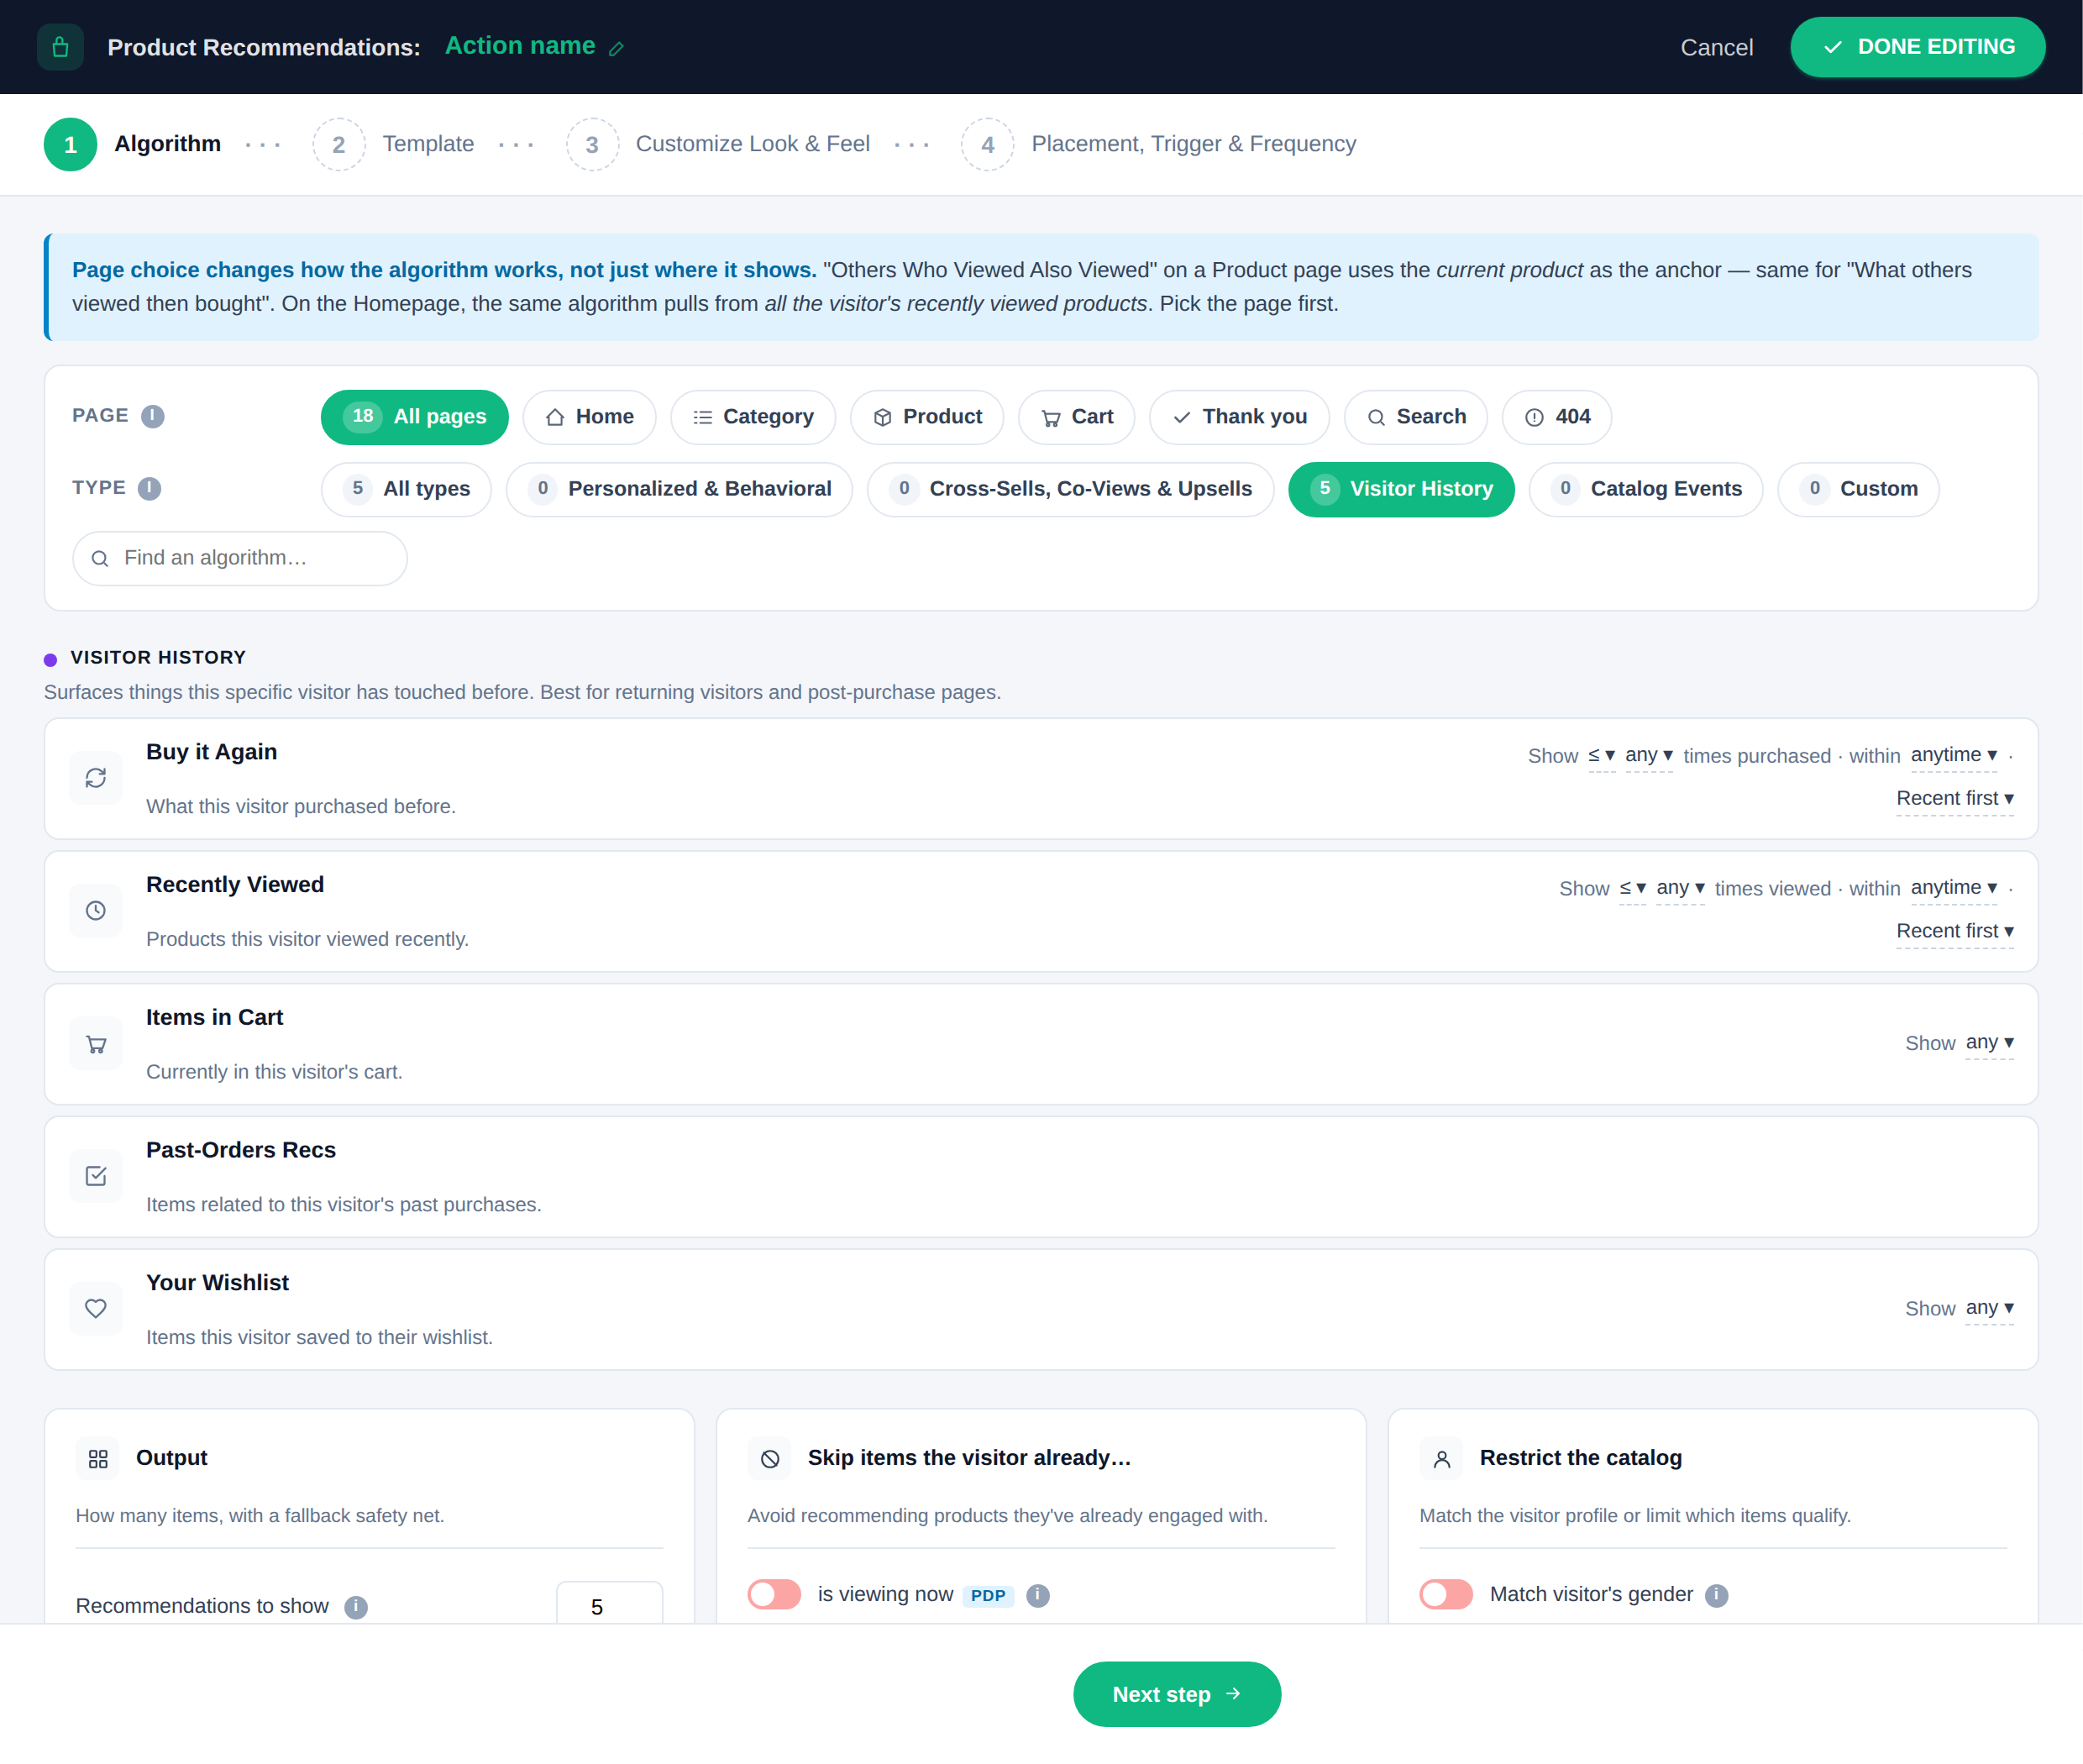
Task: Filter by Cross-Sells, Co-Views & Upsells type
Action: 1070,489
